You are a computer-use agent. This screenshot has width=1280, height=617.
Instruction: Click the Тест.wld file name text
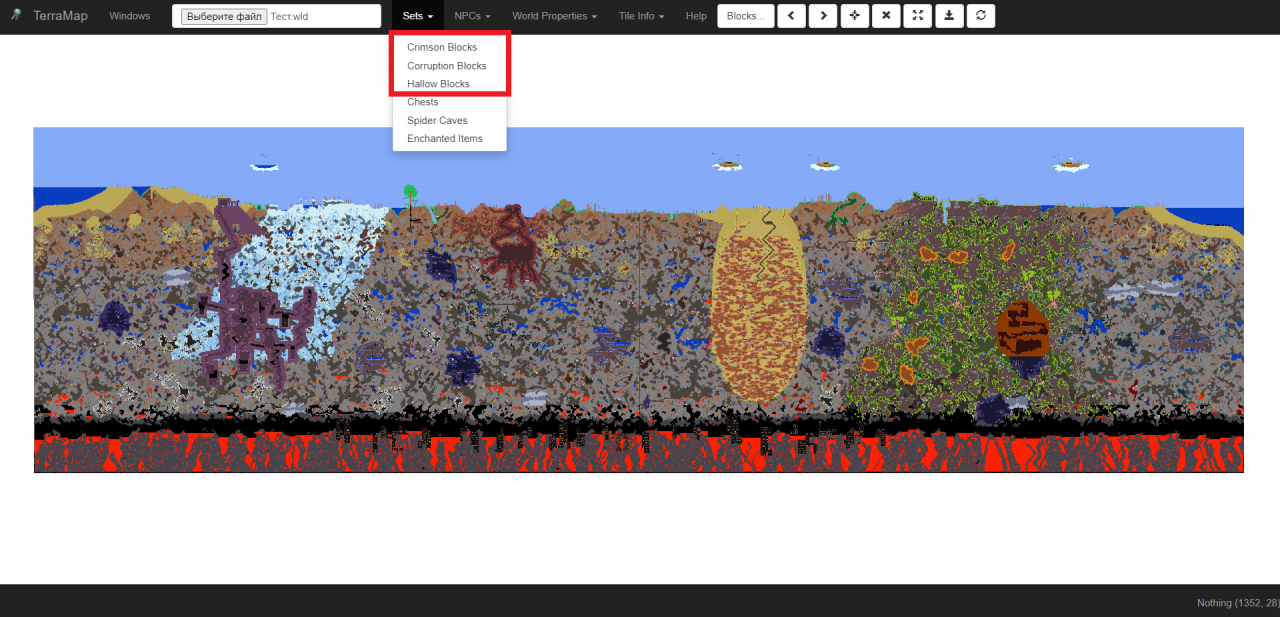point(289,16)
